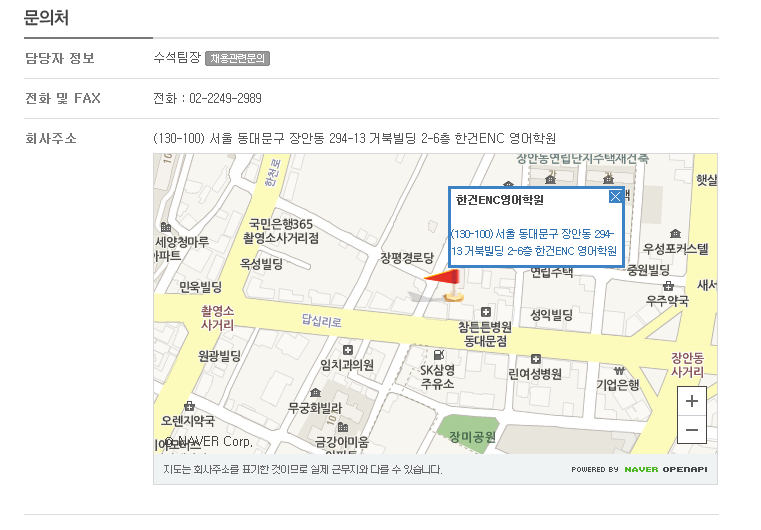The image size is (761, 530).
Task: Click the 참튼튼병원 hospital icon on map
Action: (486, 312)
